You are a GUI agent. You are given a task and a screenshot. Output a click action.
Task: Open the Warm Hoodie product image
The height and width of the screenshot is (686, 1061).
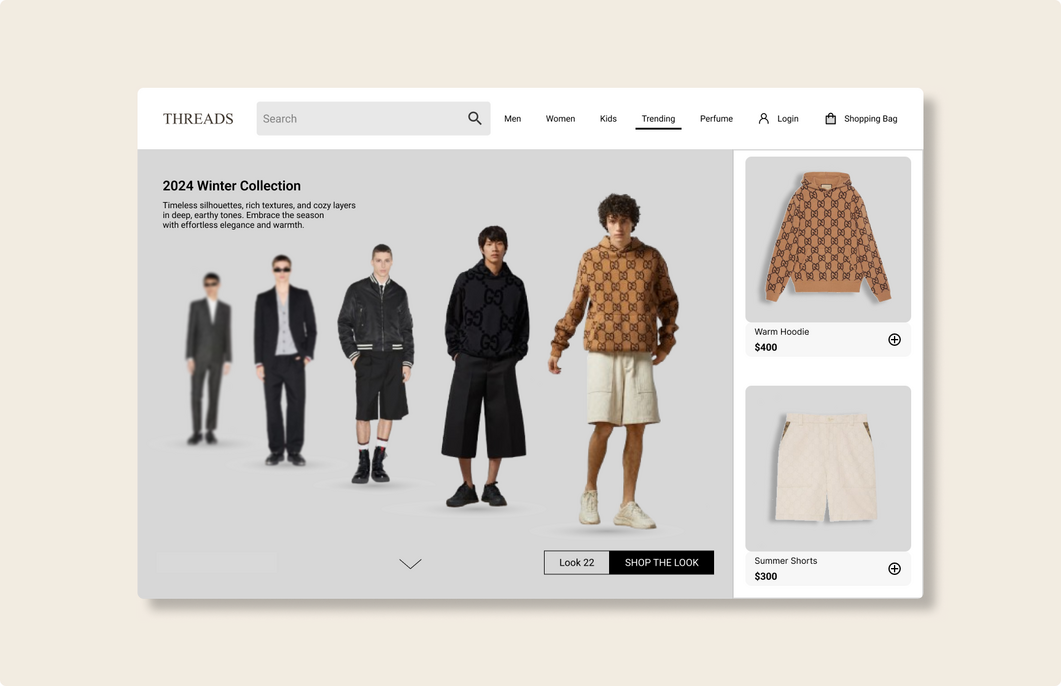pos(828,239)
